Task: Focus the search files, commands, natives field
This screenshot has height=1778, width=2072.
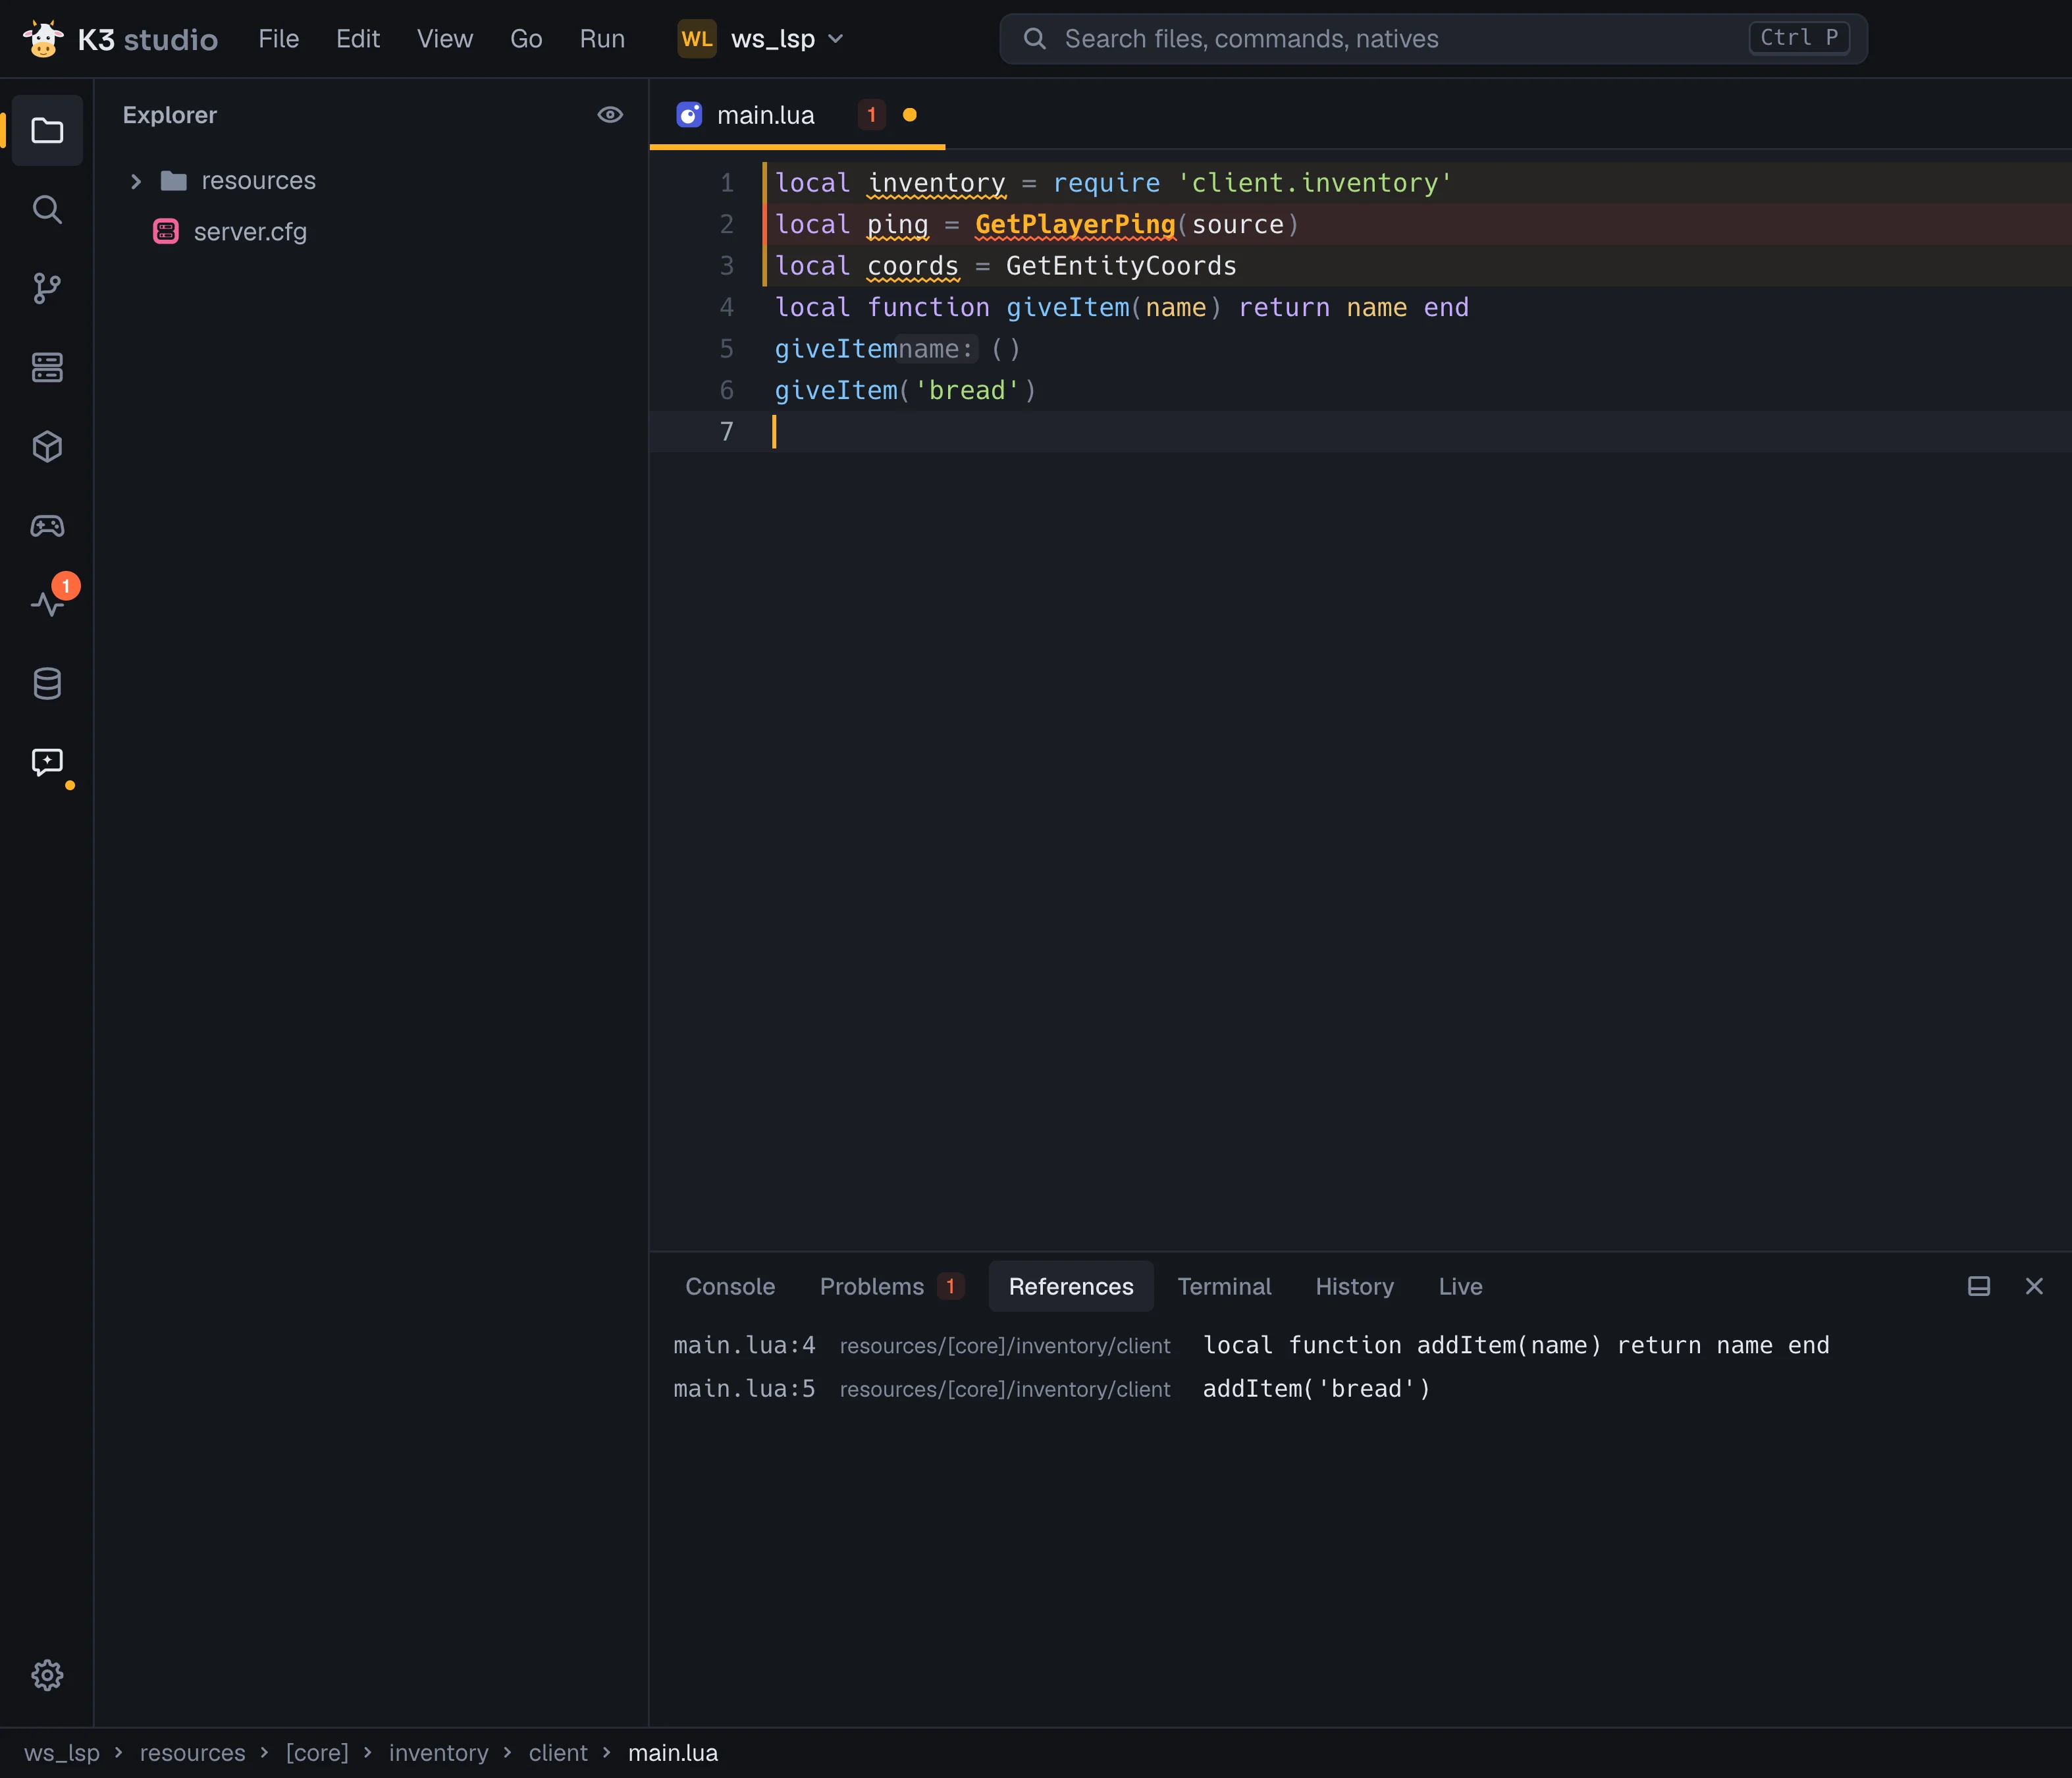Action: point(1433,39)
